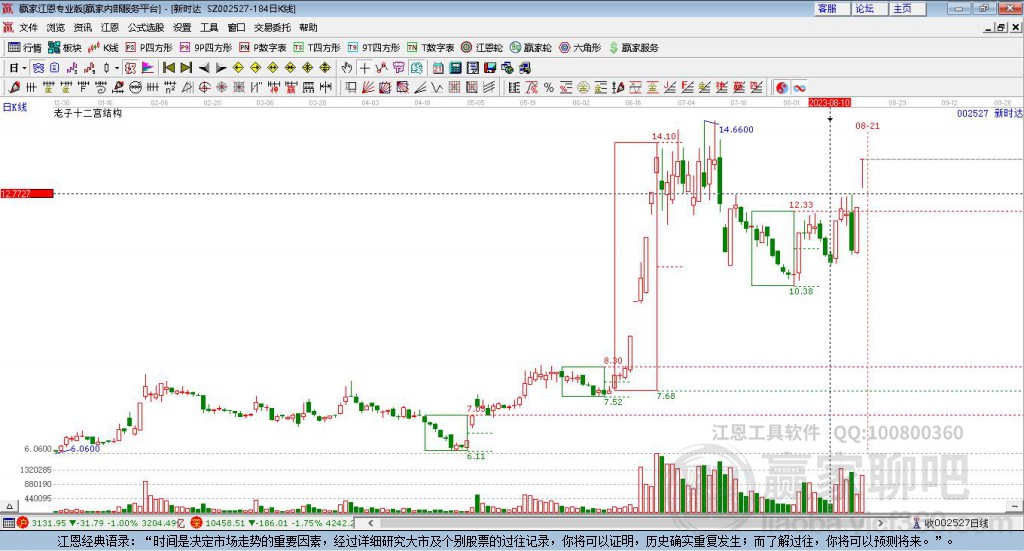Open the 工具 menu

(209, 27)
